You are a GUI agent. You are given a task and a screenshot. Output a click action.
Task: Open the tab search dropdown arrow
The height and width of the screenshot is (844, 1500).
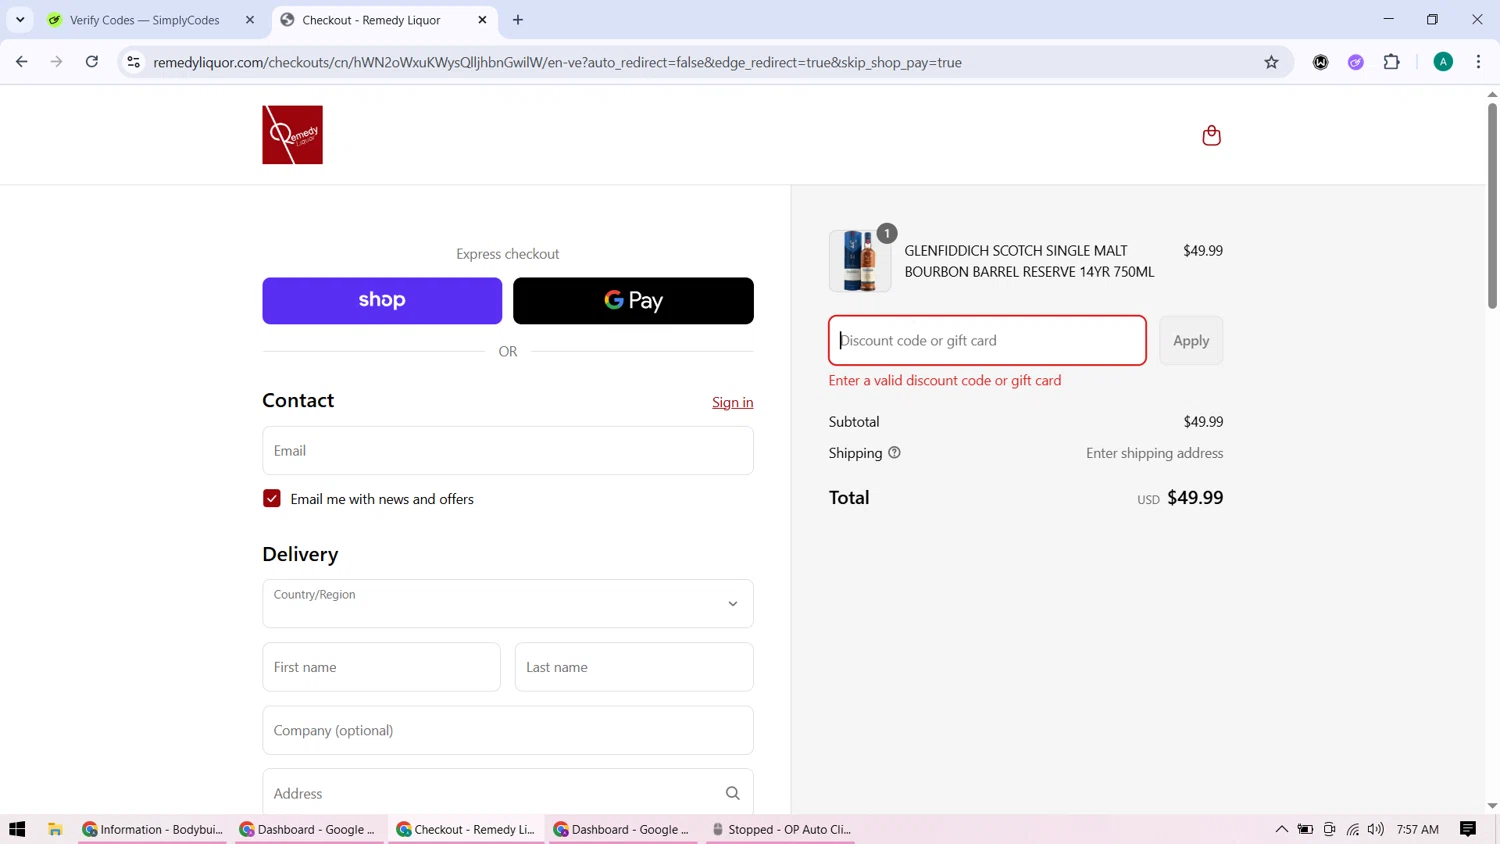click(20, 20)
